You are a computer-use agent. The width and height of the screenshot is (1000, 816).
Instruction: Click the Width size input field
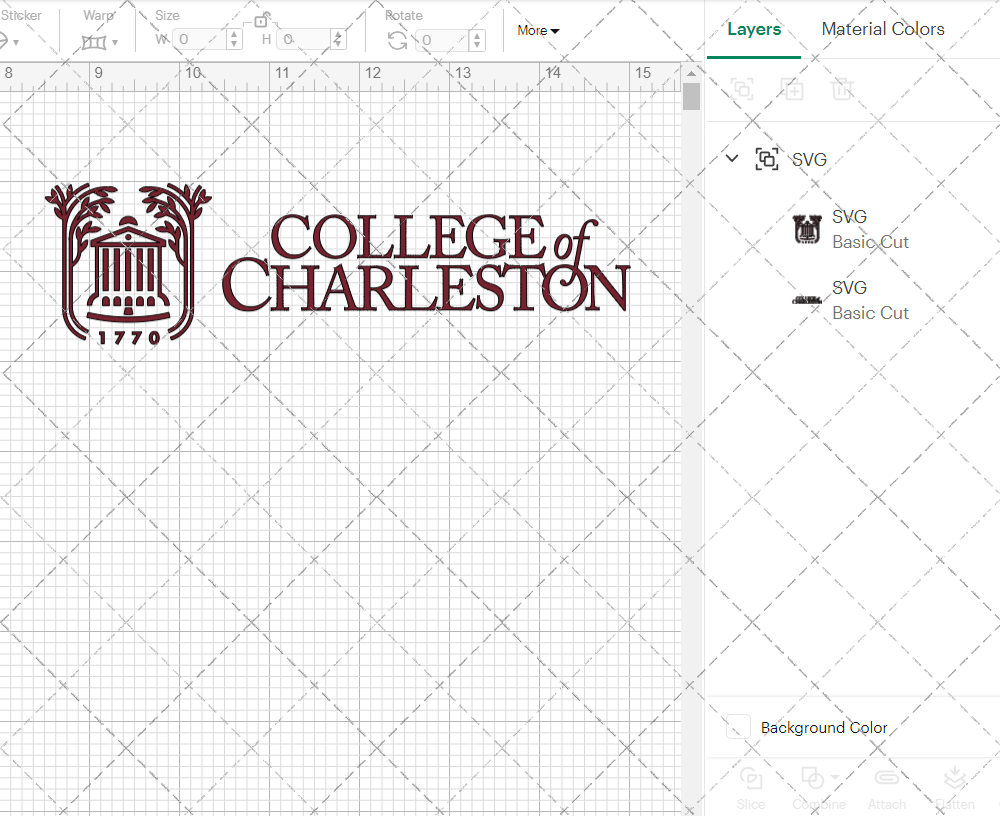[x=200, y=40]
